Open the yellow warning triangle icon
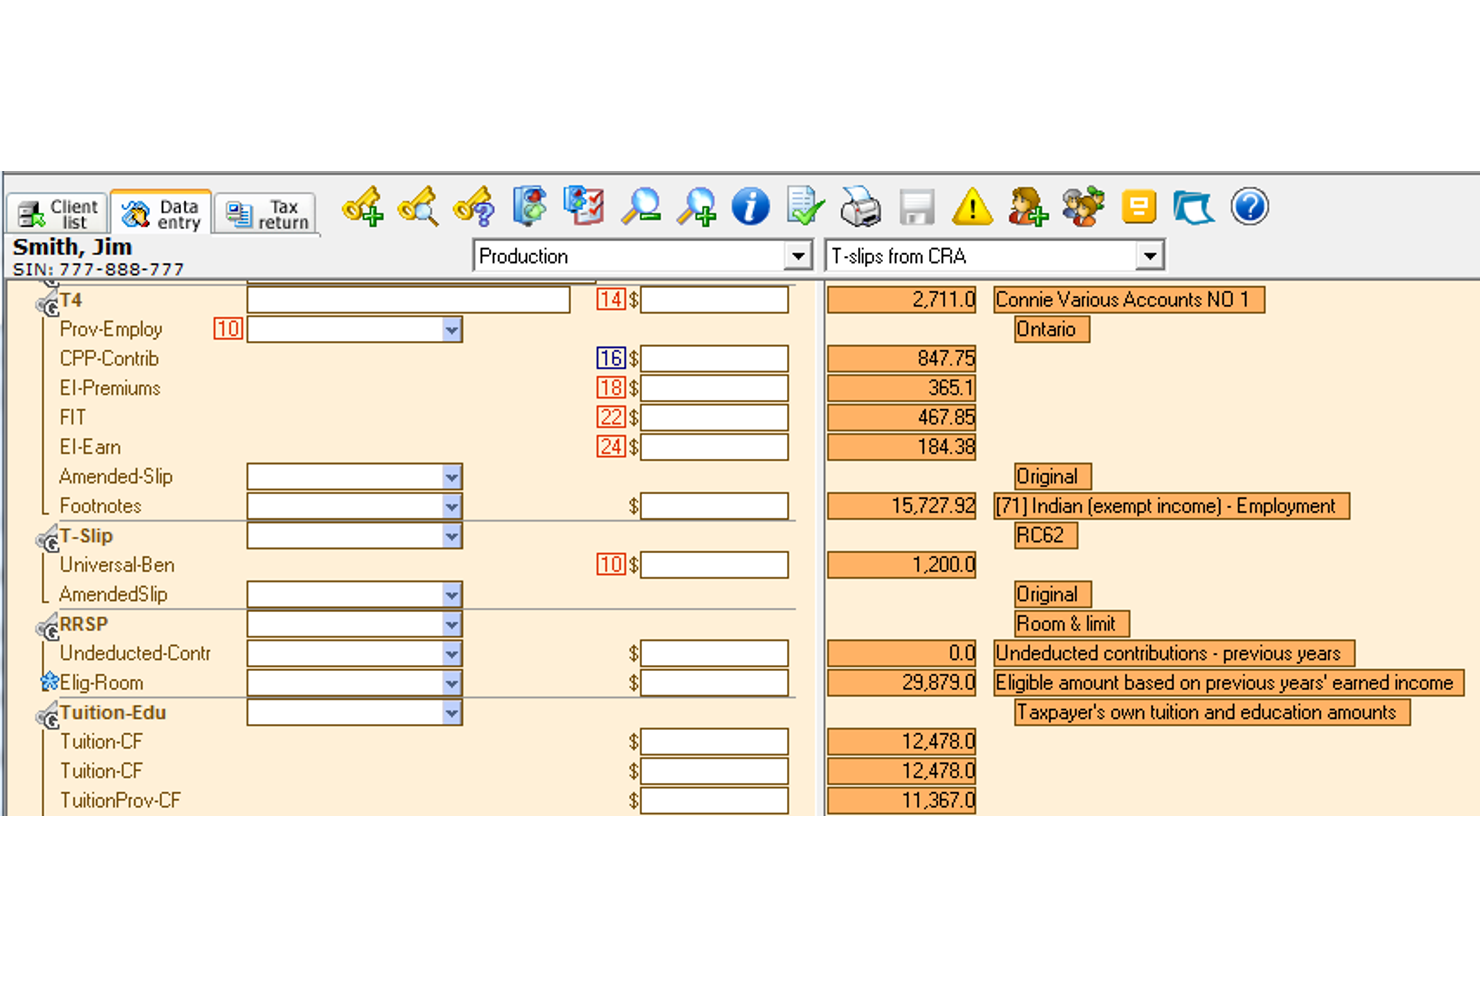Image resolution: width=1480 pixels, height=987 pixels. click(972, 207)
